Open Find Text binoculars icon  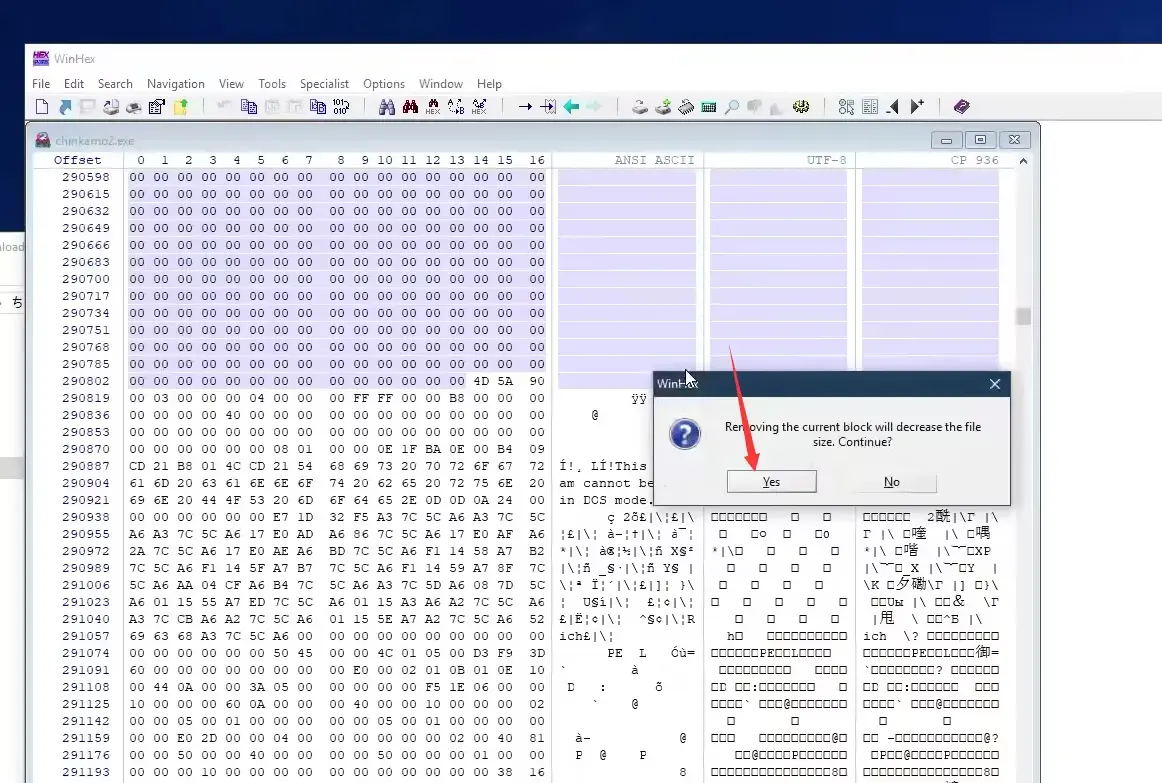[387, 107]
